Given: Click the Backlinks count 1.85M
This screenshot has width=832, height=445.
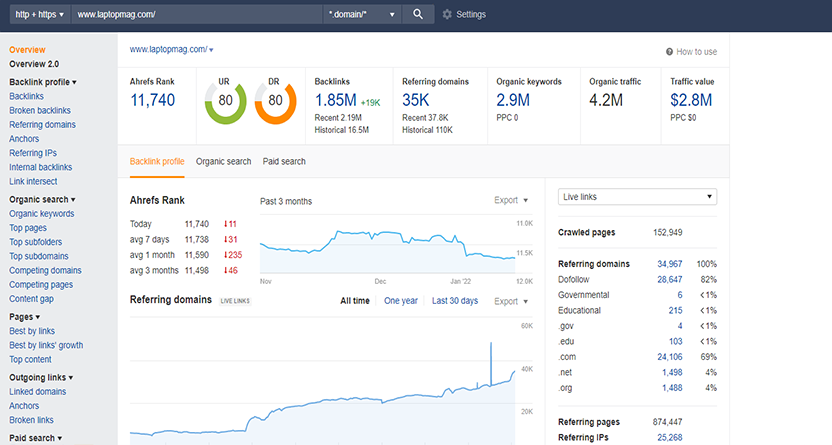Looking at the screenshot, I should pos(336,100).
